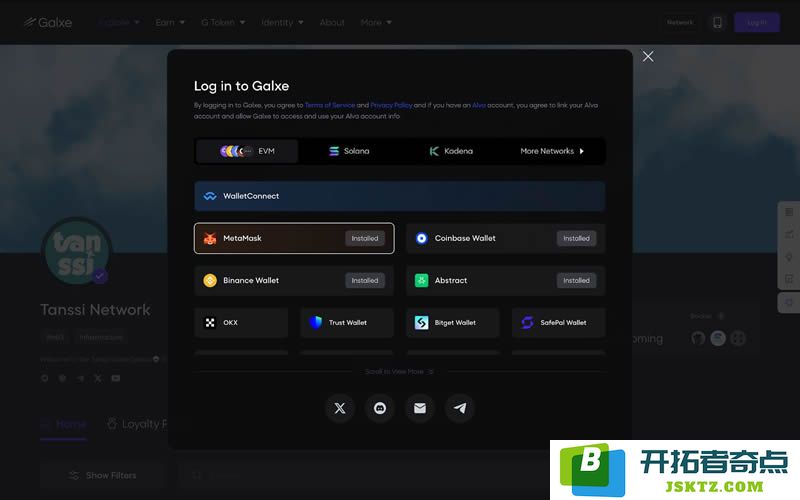Open the More dropdown menu
This screenshot has height=500, width=800.
tap(376, 22)
